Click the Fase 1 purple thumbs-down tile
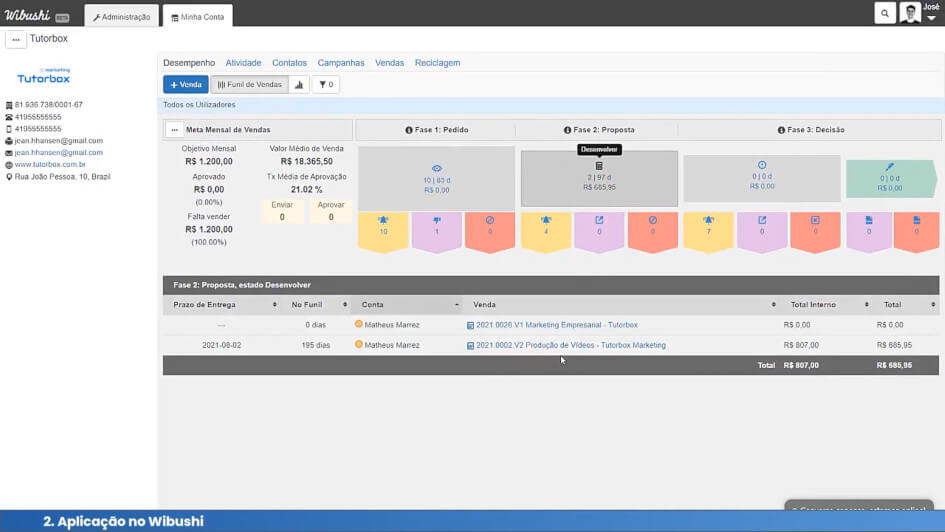The height and width of the screenshot is (532, 945). pyautogui.click(x=436, y=231)
